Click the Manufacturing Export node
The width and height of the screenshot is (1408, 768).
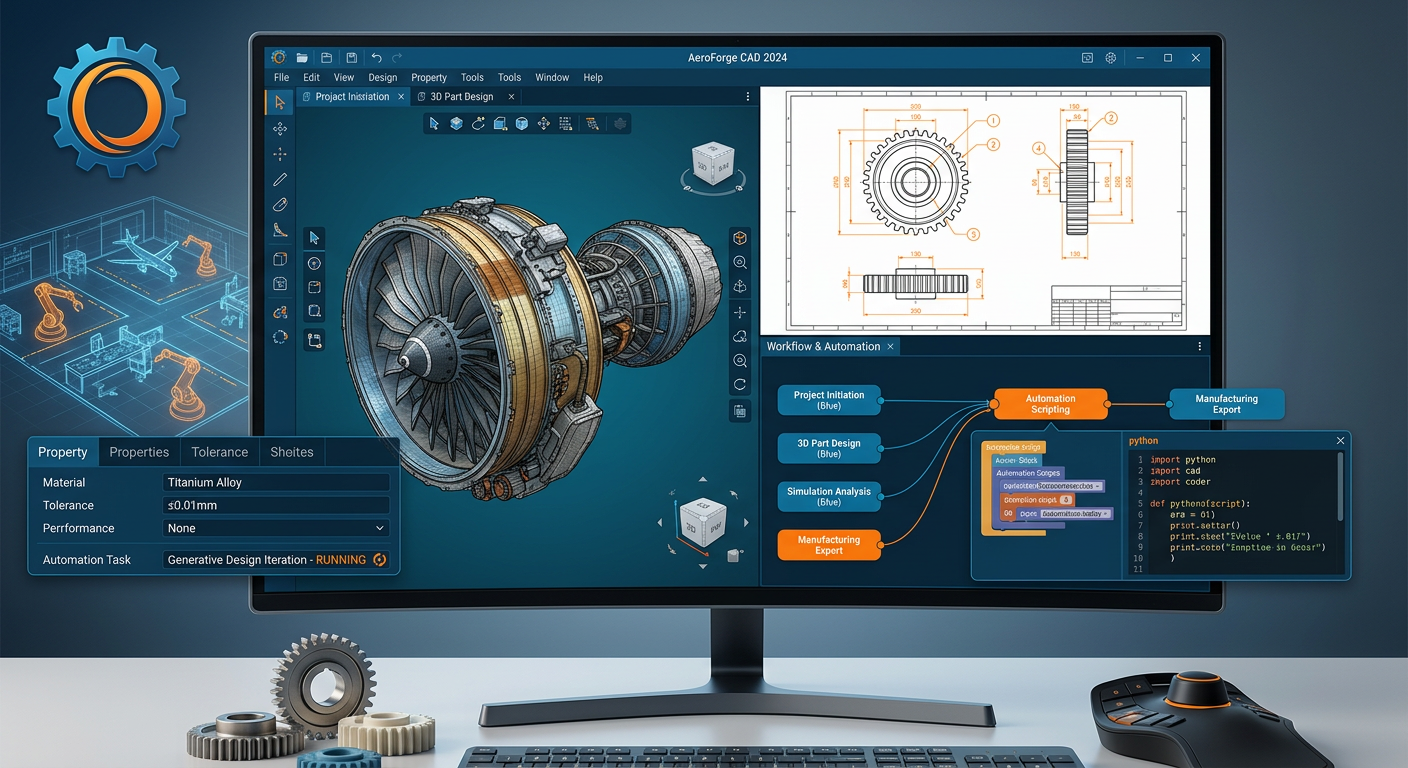pos(1226,404)
